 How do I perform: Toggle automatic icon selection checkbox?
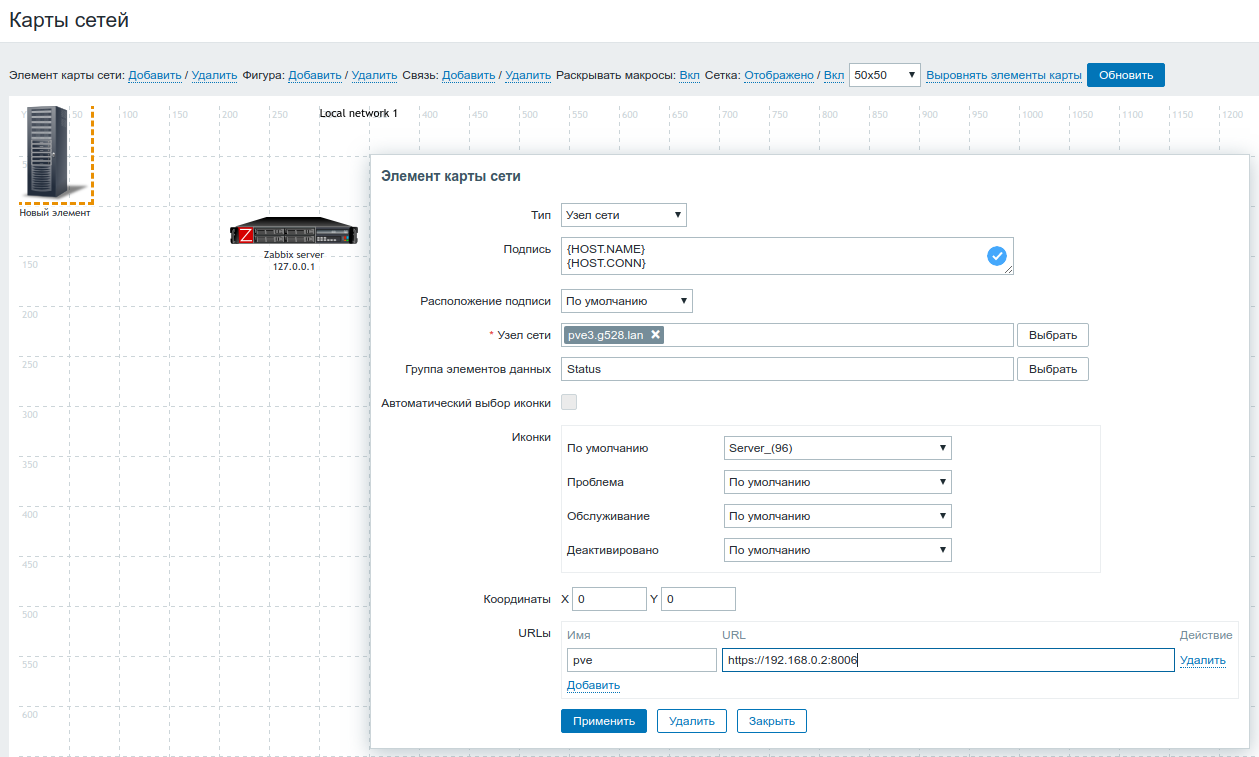(569, 402)
